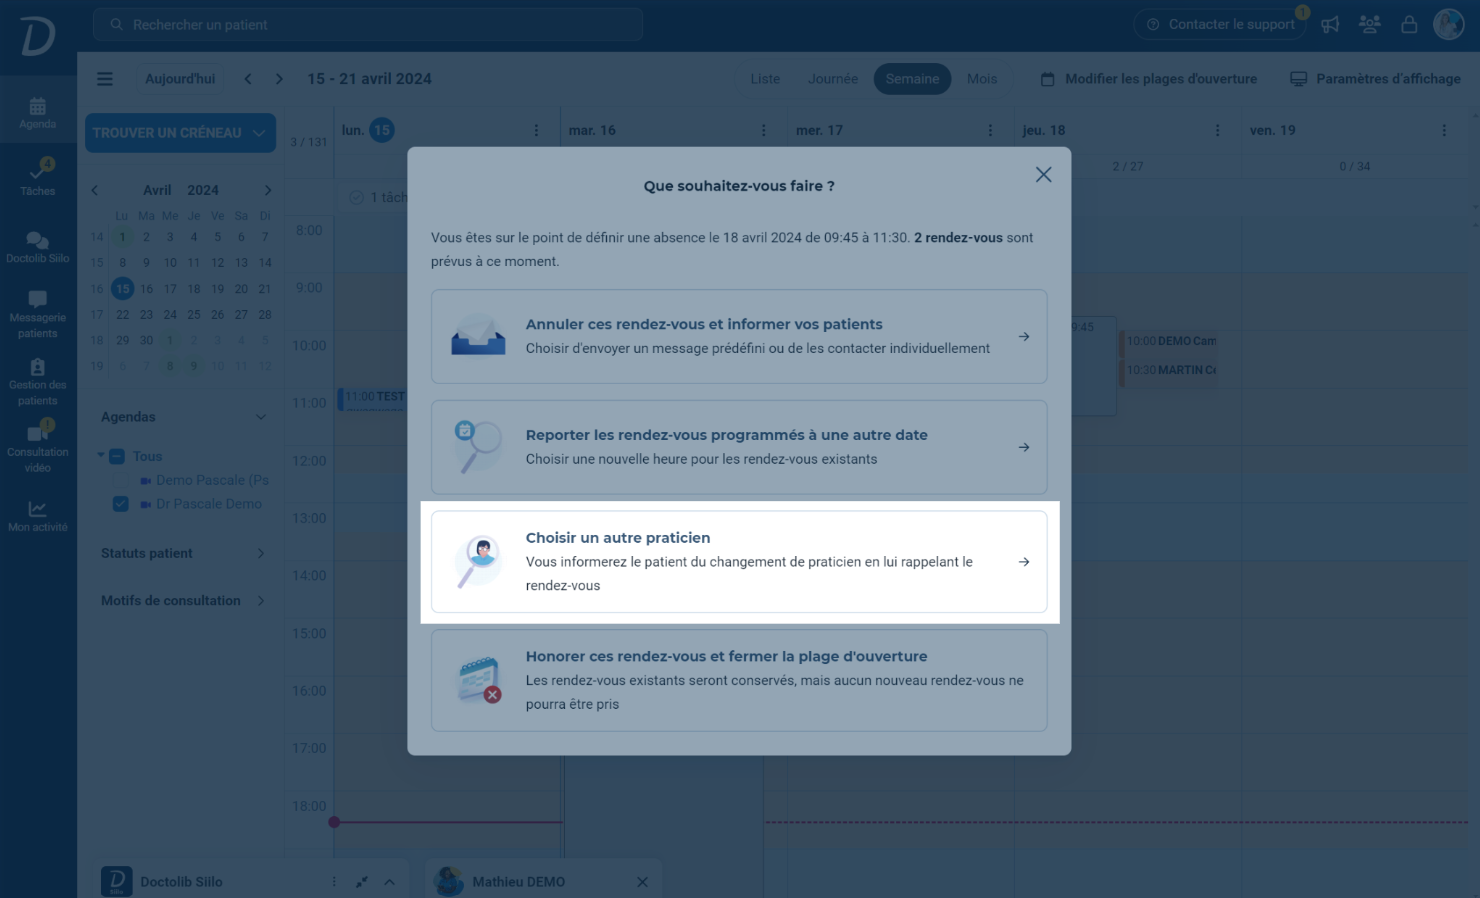Open the TROUVER UN CRÉNEAU dropdown

click(x=180, y=133)
